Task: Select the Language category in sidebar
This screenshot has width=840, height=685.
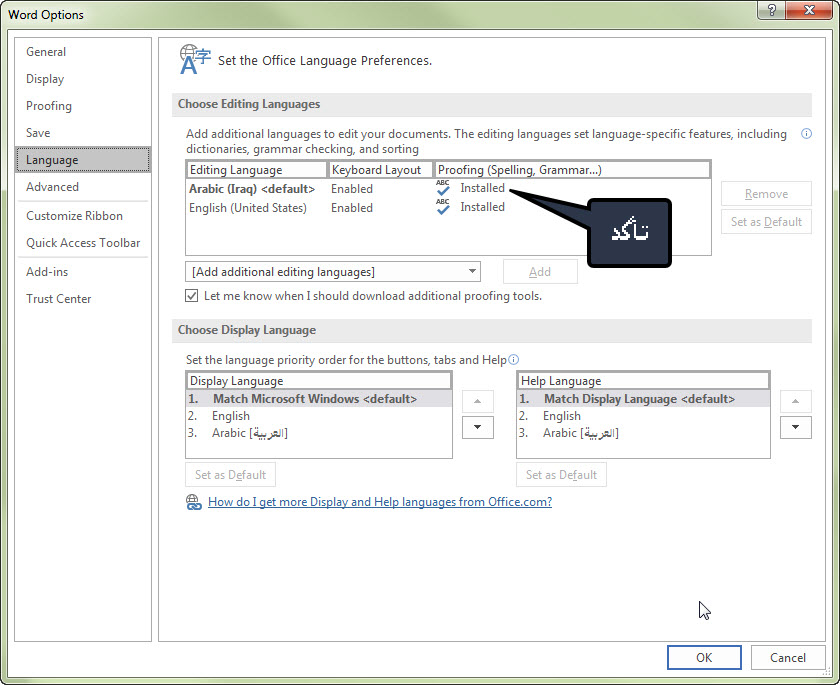Action: click(x=83, y=160)
